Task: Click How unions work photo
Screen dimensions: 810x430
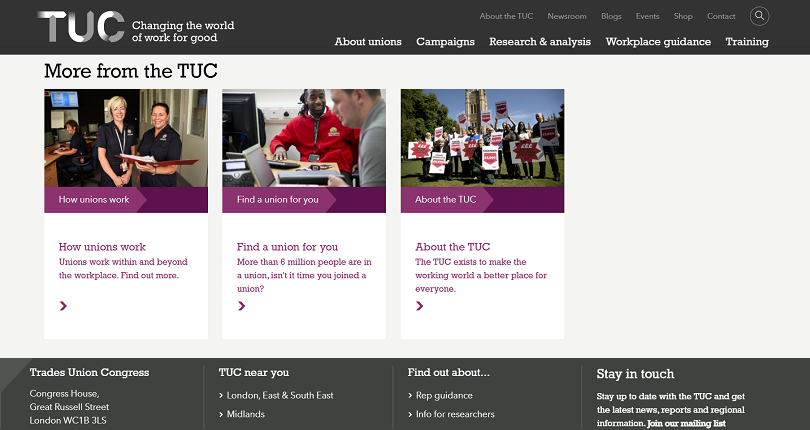Action: 126,138
